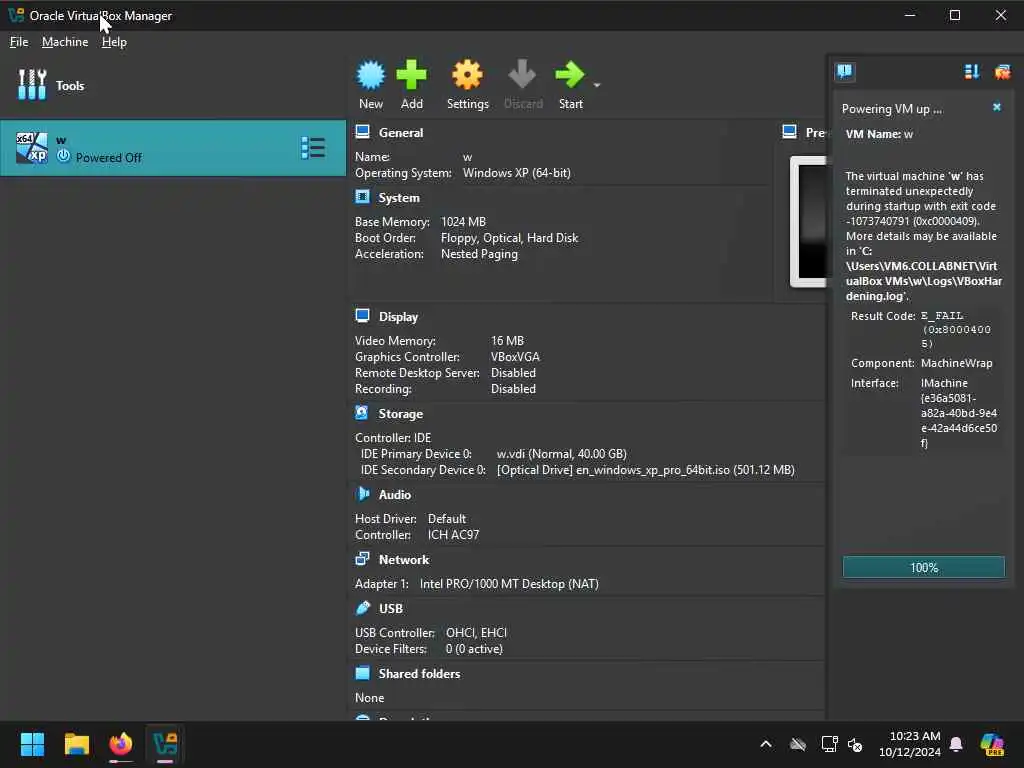Image resolution: width=1024 pixels, height=768 pixels.
Task: Click the 'ICH AC97' audio controller value
Action: [453, 535]
